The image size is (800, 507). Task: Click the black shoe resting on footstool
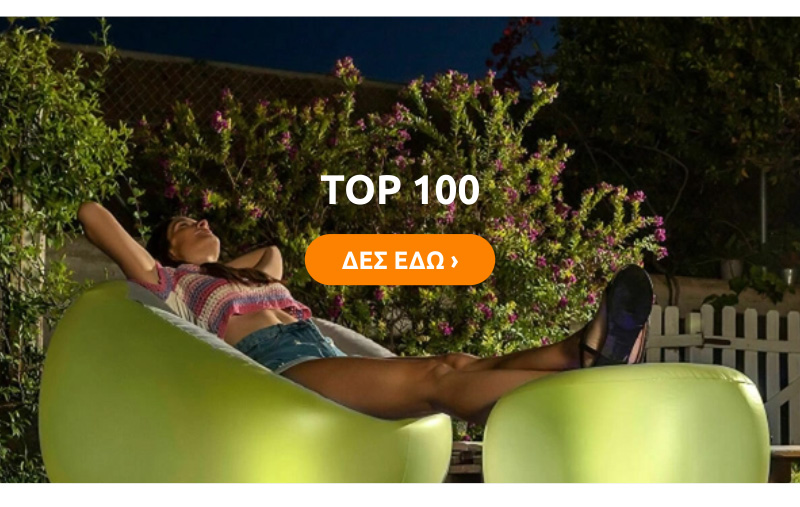click(x=618, y=316)
